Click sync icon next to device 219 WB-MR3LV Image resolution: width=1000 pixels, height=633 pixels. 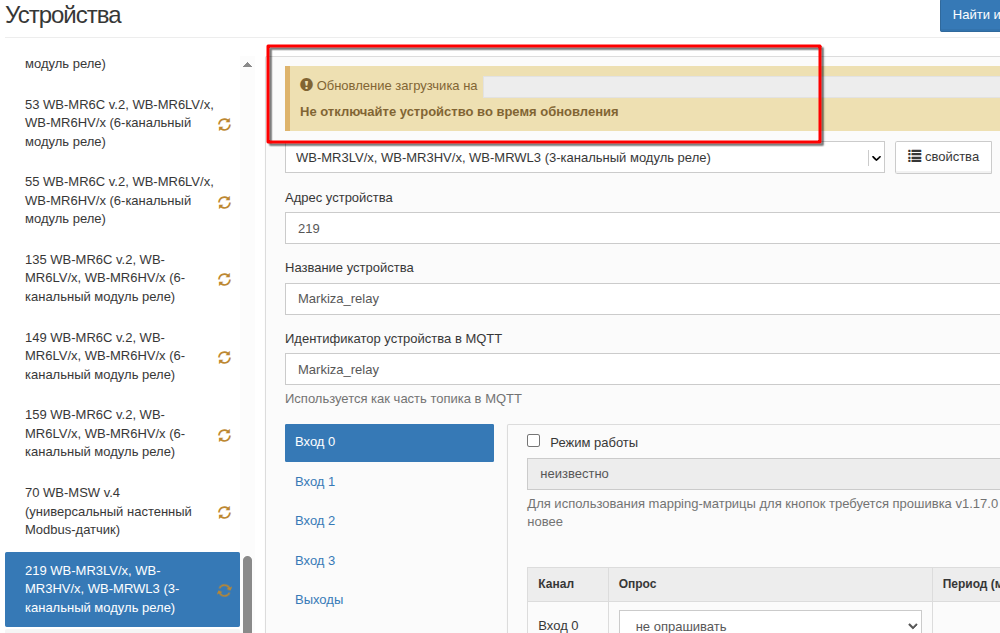point(224,590)
